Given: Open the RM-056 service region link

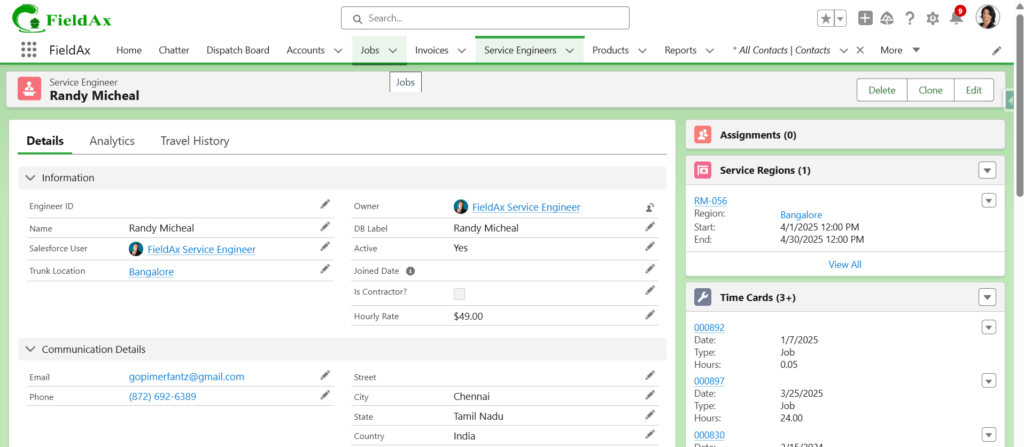Looking at the screenshot, I should 711,201.
